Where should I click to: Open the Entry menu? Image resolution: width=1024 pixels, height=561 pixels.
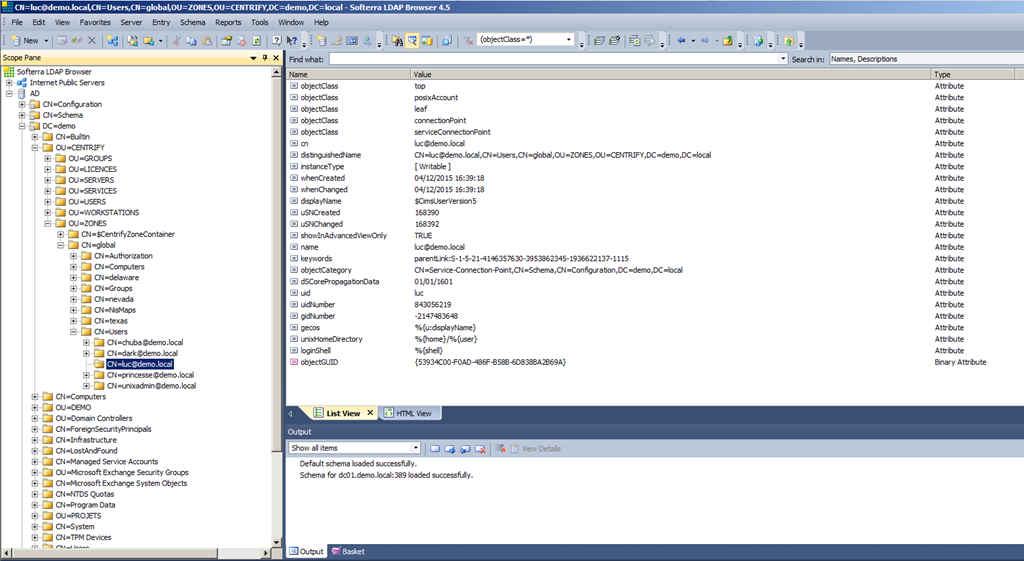point(161,22)
